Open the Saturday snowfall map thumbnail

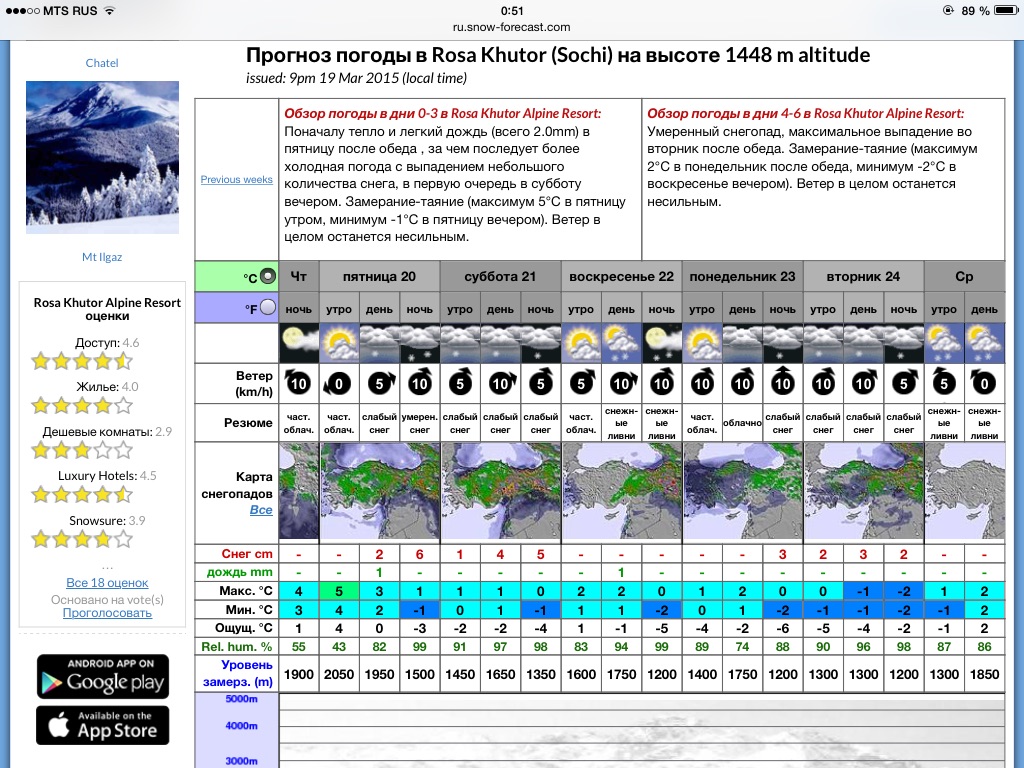[x=500, y=491]
